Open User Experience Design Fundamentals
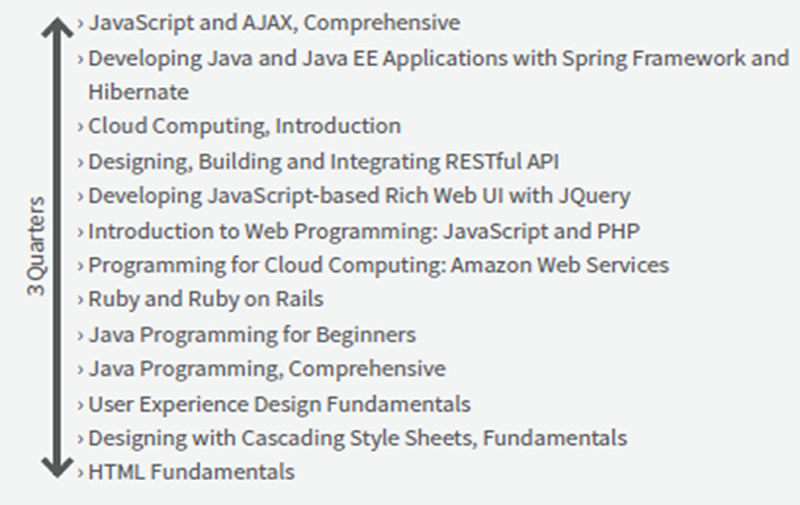This screenshot has width=800, height=505. (x=279, y=404)
